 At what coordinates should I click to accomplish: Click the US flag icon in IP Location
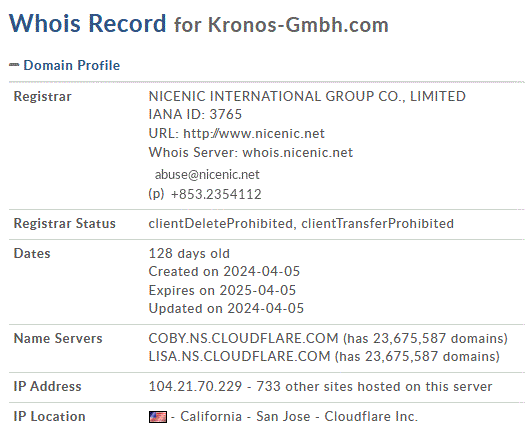point(158,417)
